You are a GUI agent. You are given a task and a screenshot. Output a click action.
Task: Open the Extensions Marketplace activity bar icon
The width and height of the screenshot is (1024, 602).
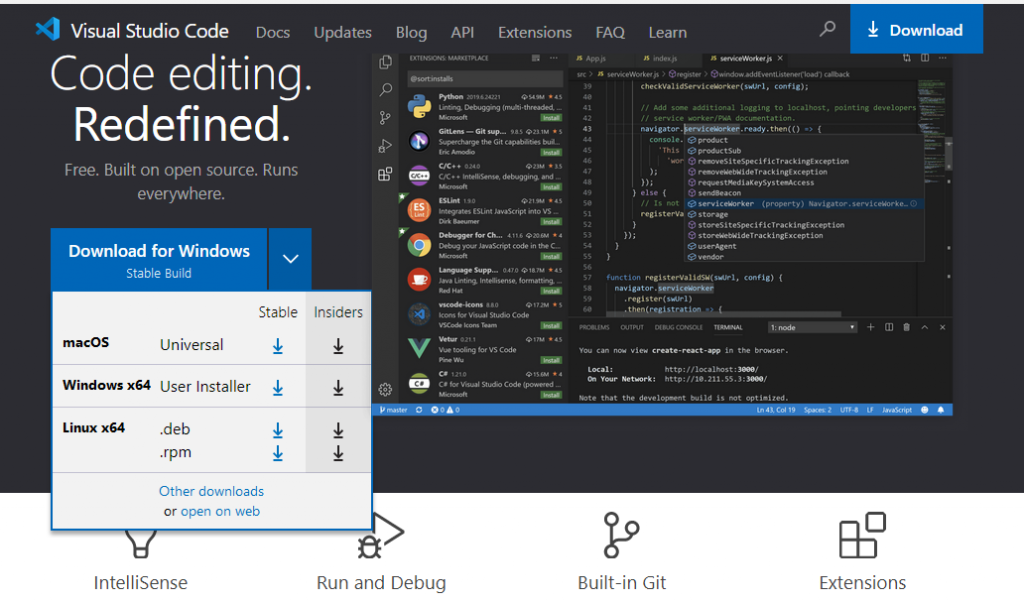[385, 174]
